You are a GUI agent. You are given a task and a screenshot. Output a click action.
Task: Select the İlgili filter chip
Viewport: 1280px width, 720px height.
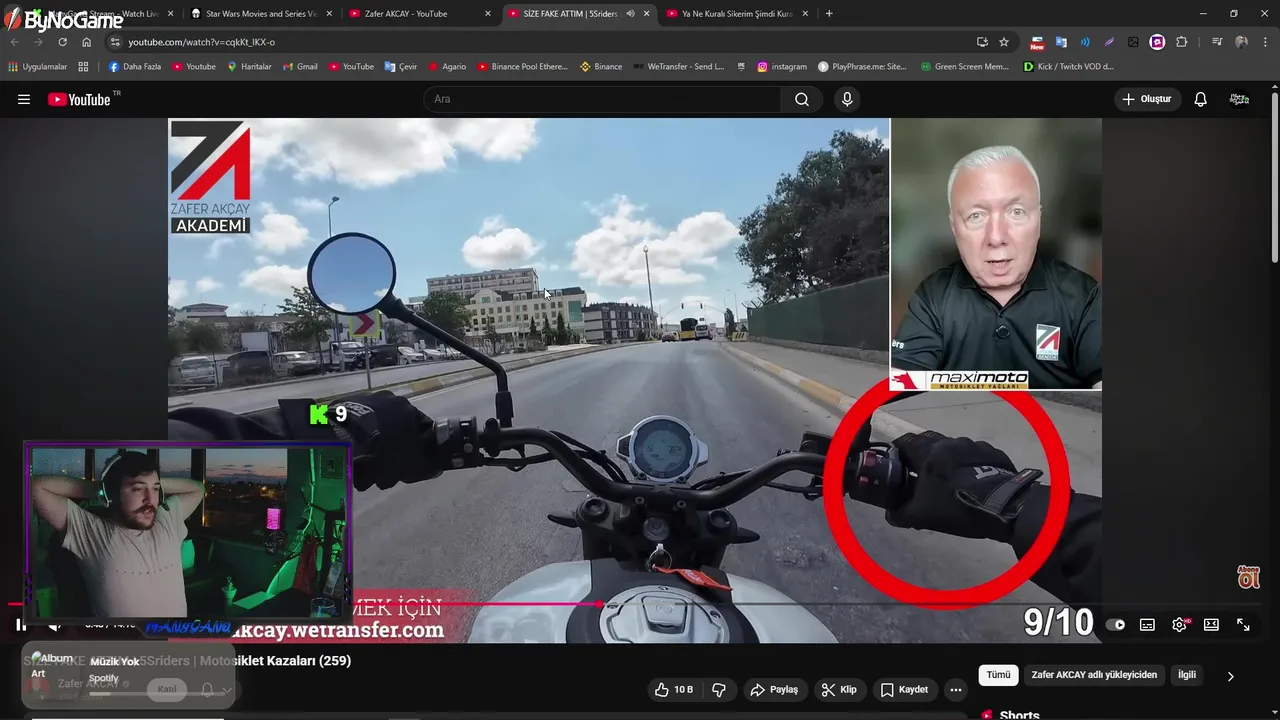point(1187,675)
